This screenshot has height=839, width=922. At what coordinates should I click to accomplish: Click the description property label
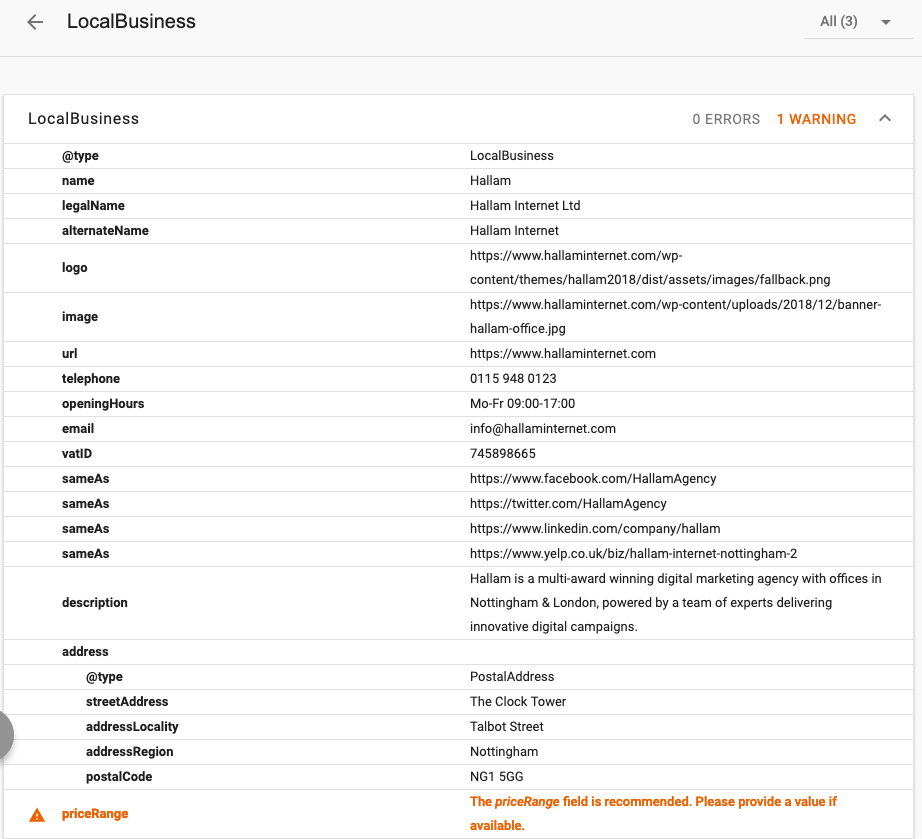95,603
